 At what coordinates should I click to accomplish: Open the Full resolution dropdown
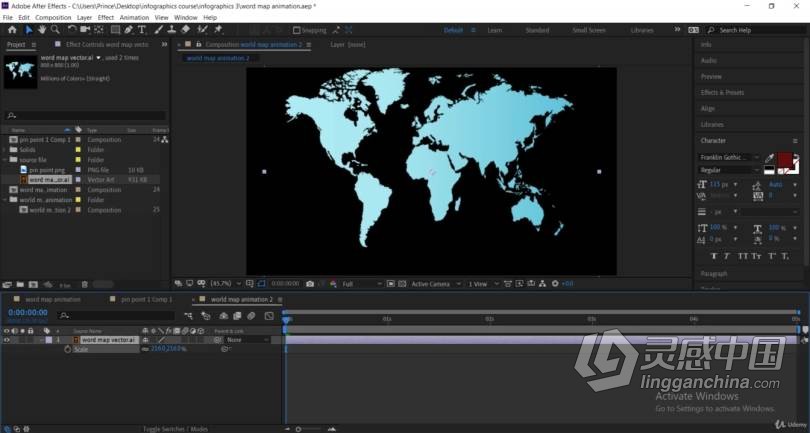362,284
